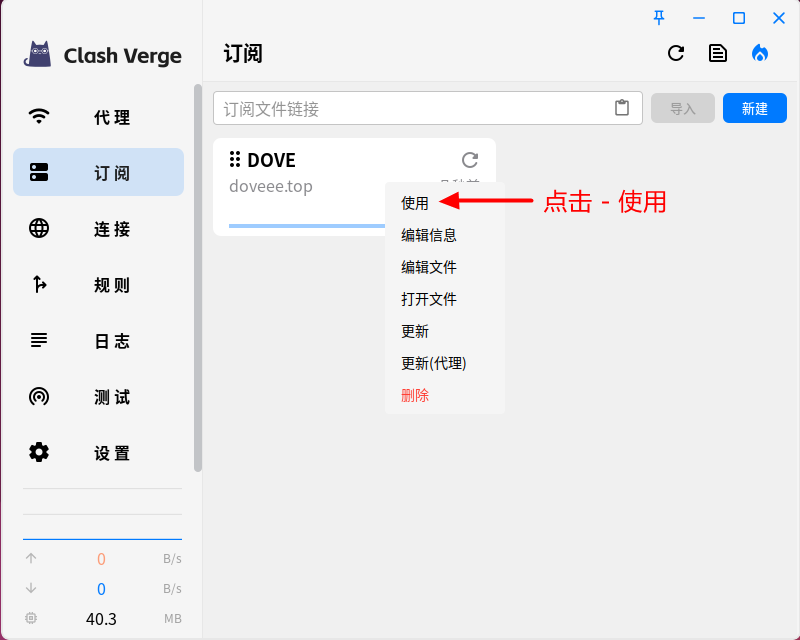800x640 pixels.
Task: Select 打开文件 in the context menu
Action: 445,299
